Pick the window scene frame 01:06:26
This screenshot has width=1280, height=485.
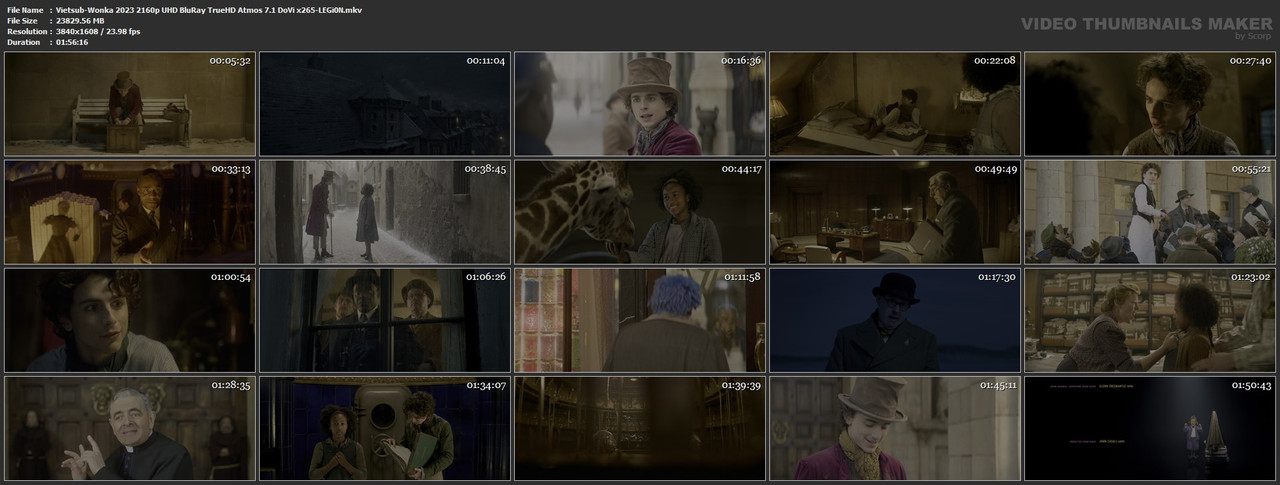385,320
